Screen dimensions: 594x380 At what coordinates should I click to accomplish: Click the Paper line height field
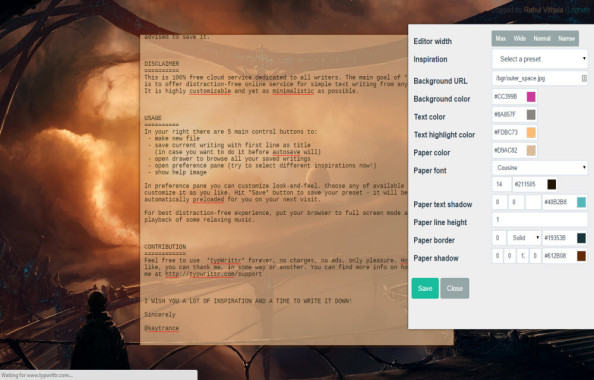pos(540,220)
